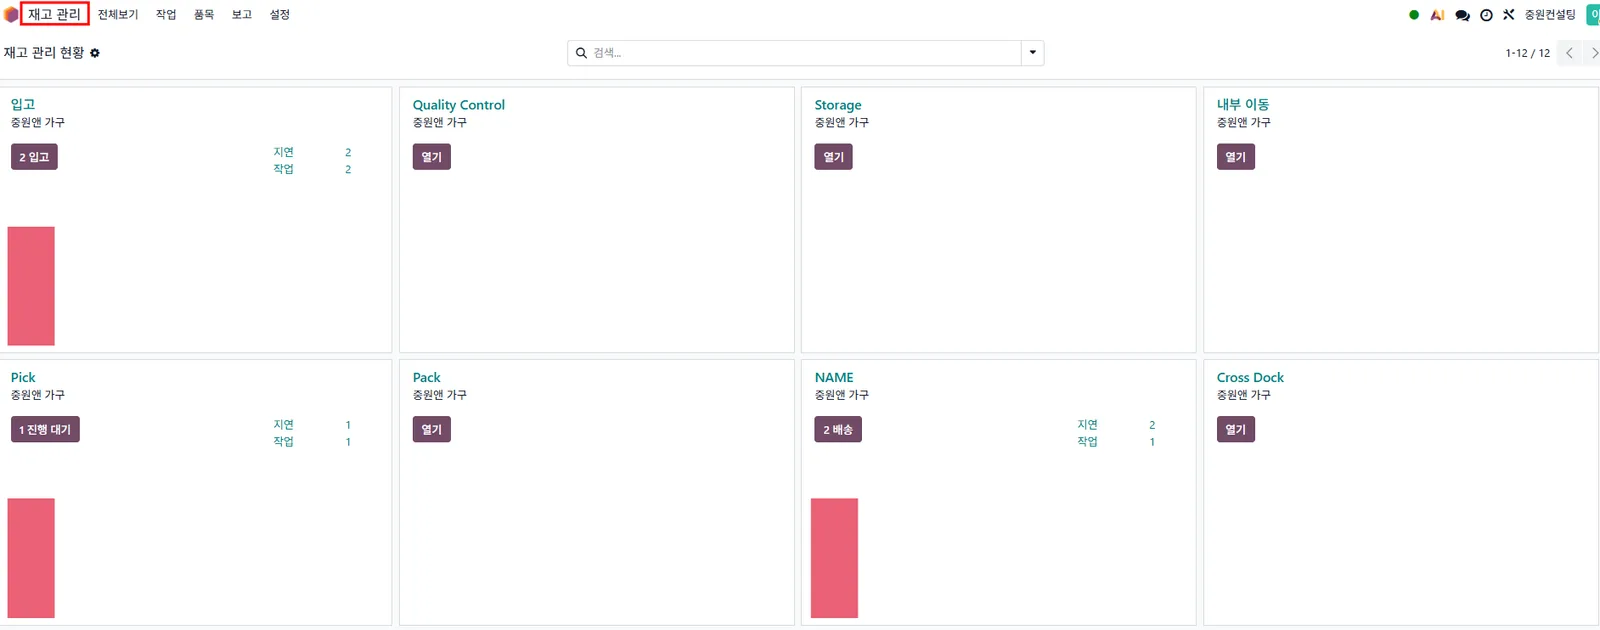This screenshot has height=630, width=1600.
Task: Open the chat conversations icon
Action: click(1462, 15)
